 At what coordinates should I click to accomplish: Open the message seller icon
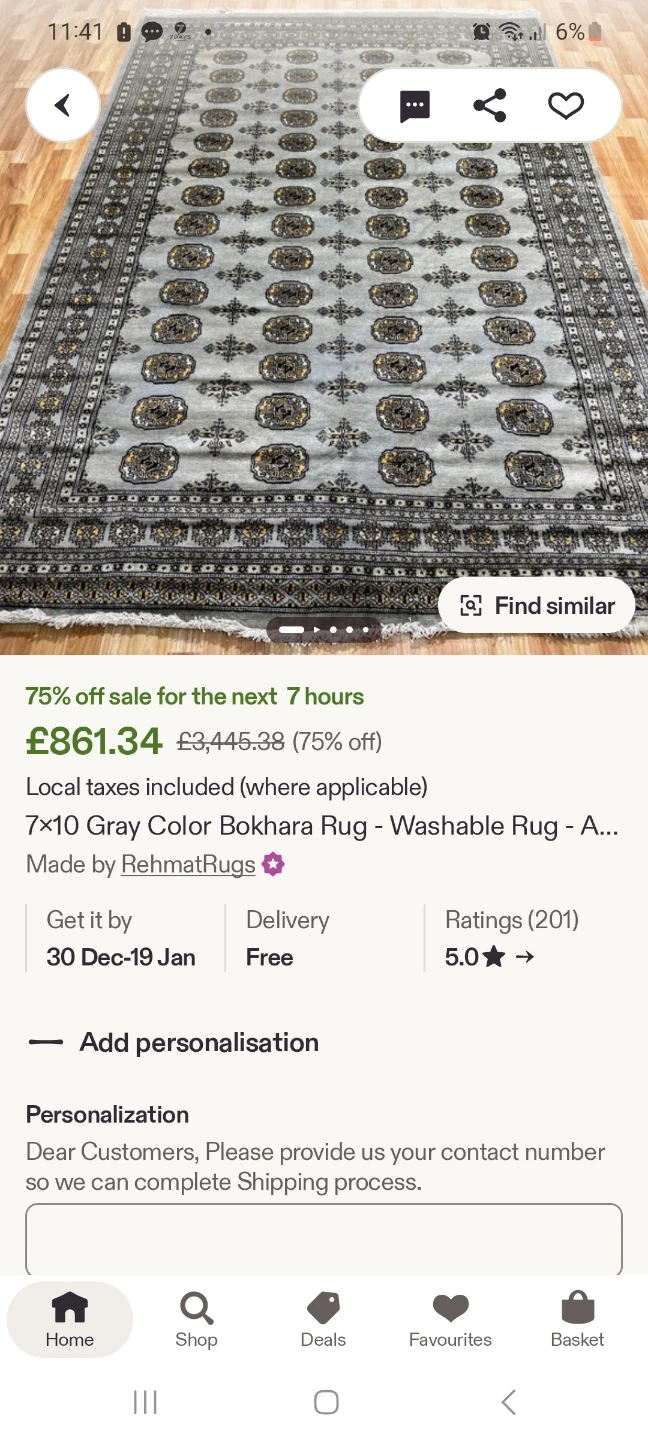coord(414,105)
